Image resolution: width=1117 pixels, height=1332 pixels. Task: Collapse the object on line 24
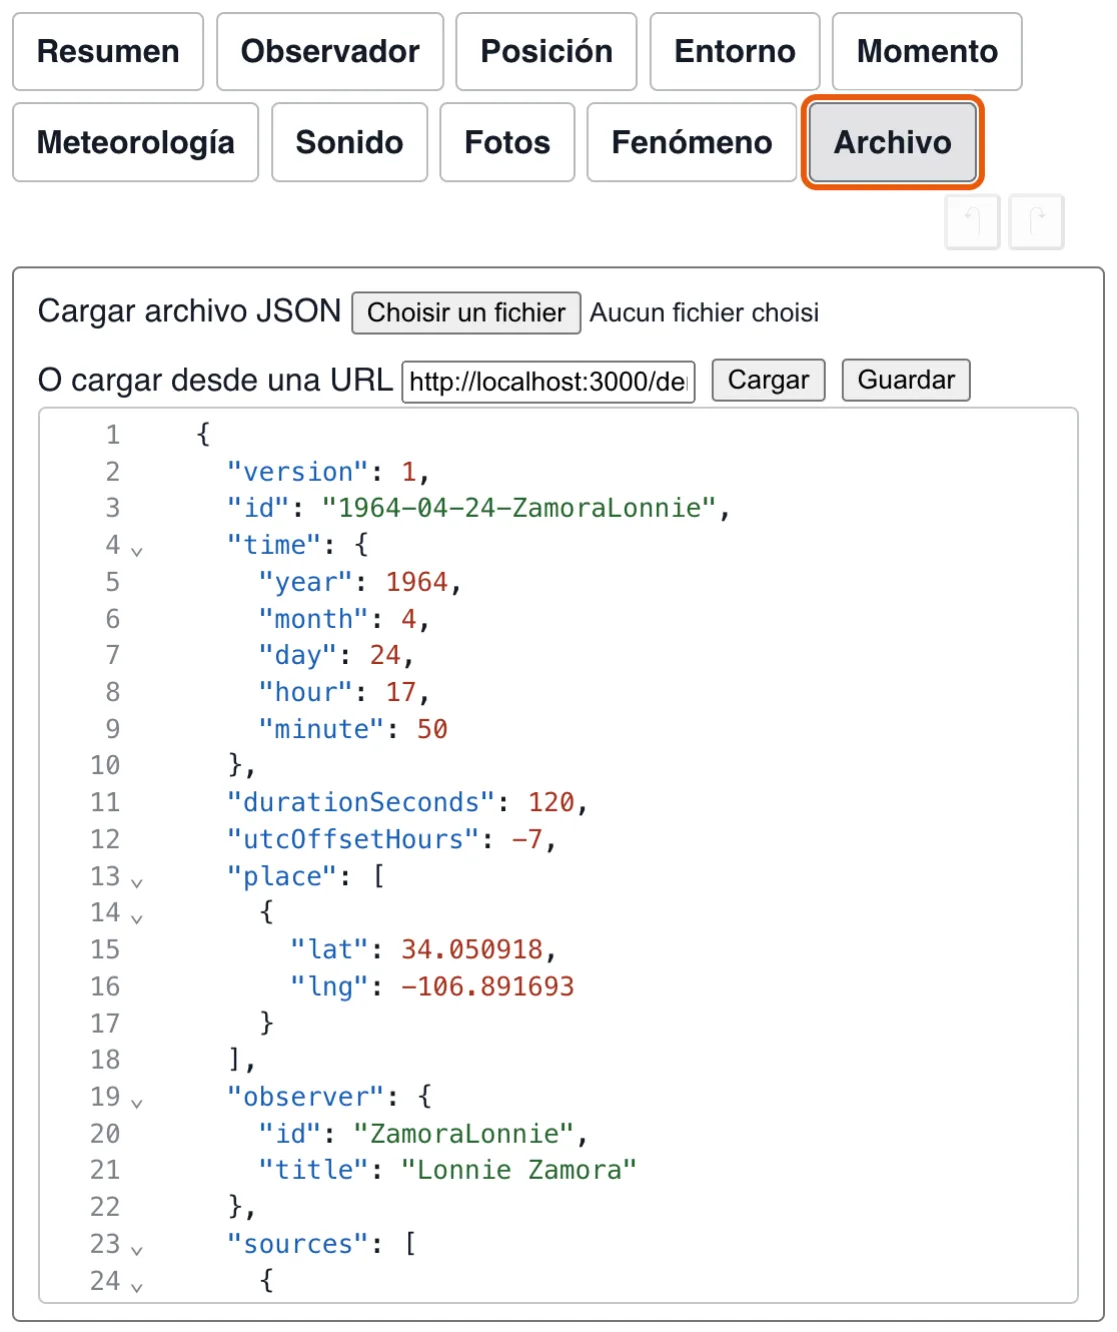(x=137, y=1286)
